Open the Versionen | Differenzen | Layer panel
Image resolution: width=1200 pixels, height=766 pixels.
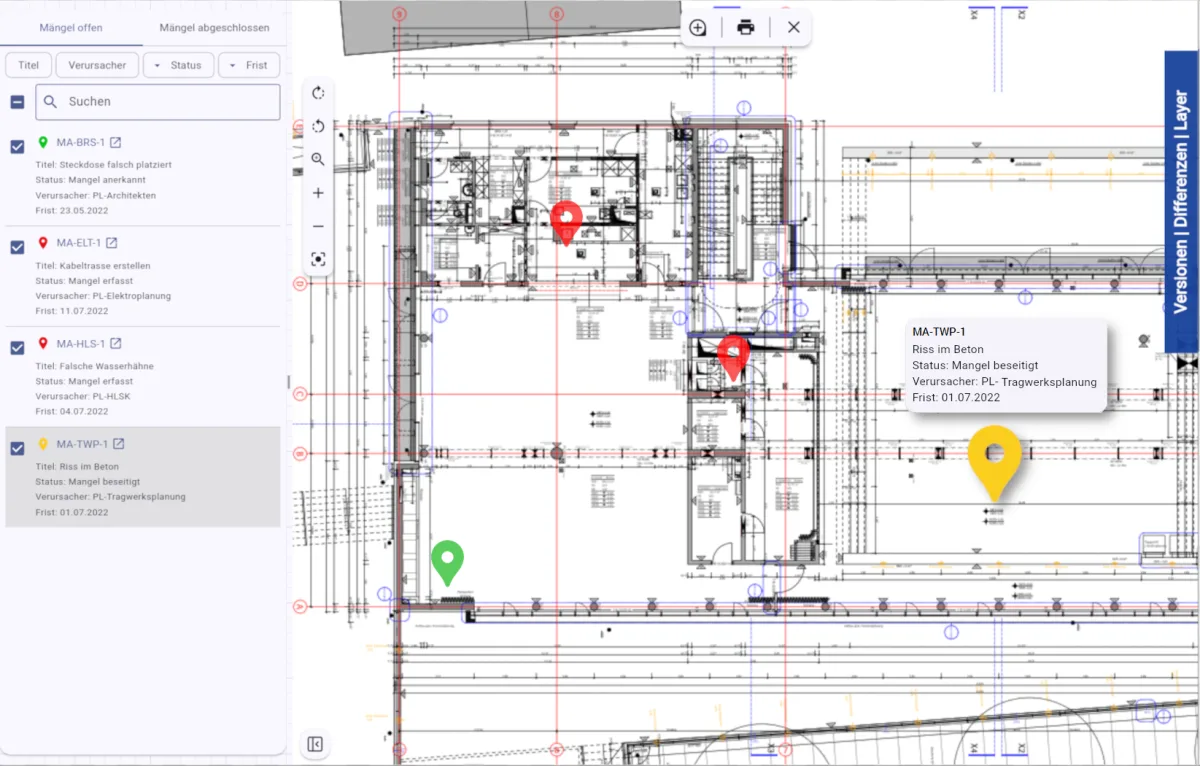[1181, 202]
